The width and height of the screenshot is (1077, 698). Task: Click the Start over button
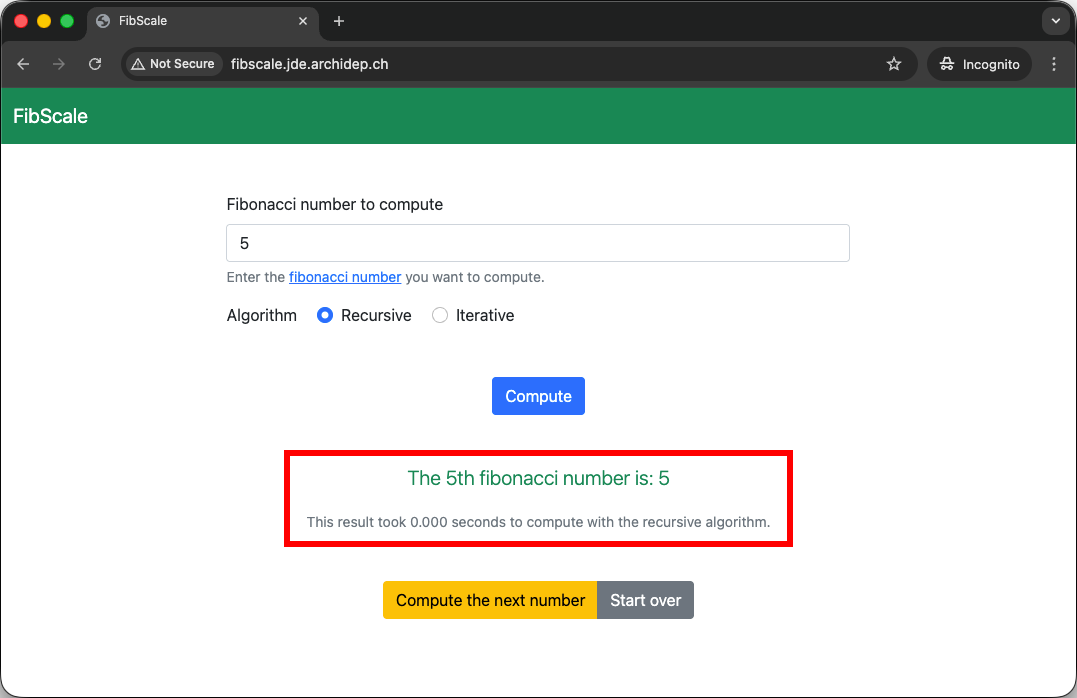(x=645, y=600)
